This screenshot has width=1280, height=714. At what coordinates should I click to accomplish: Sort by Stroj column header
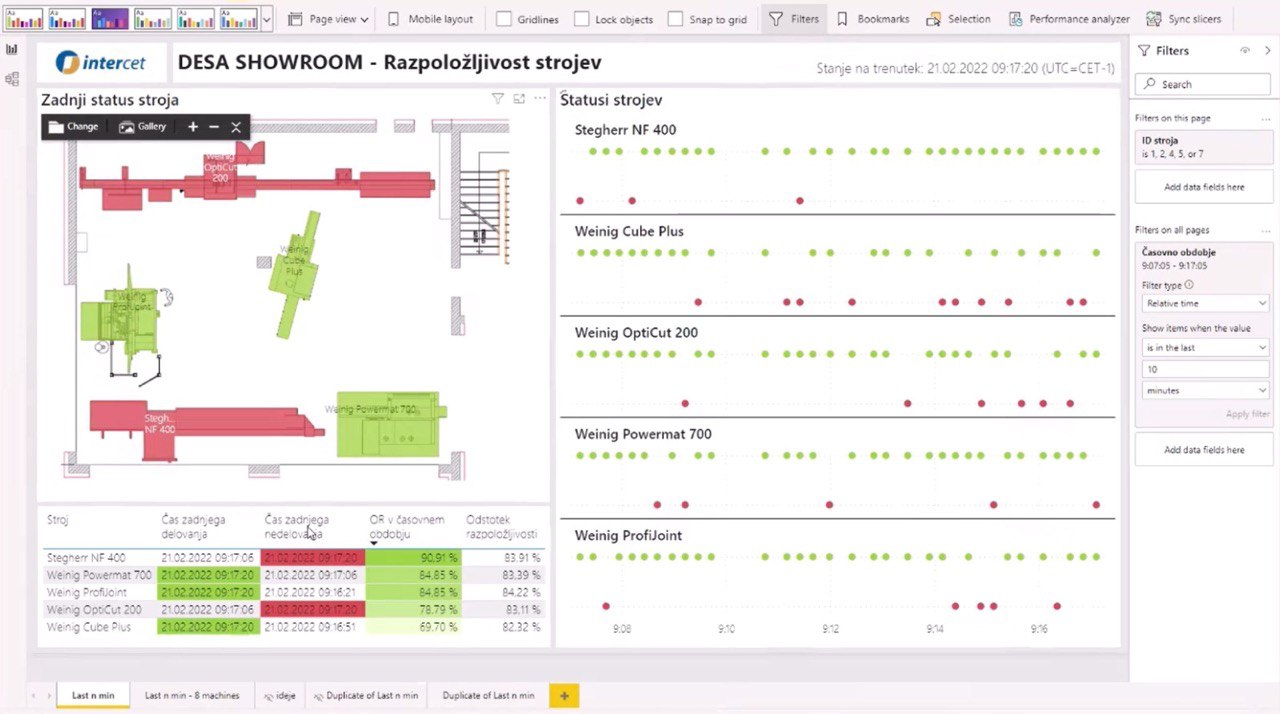pos(58,520)
